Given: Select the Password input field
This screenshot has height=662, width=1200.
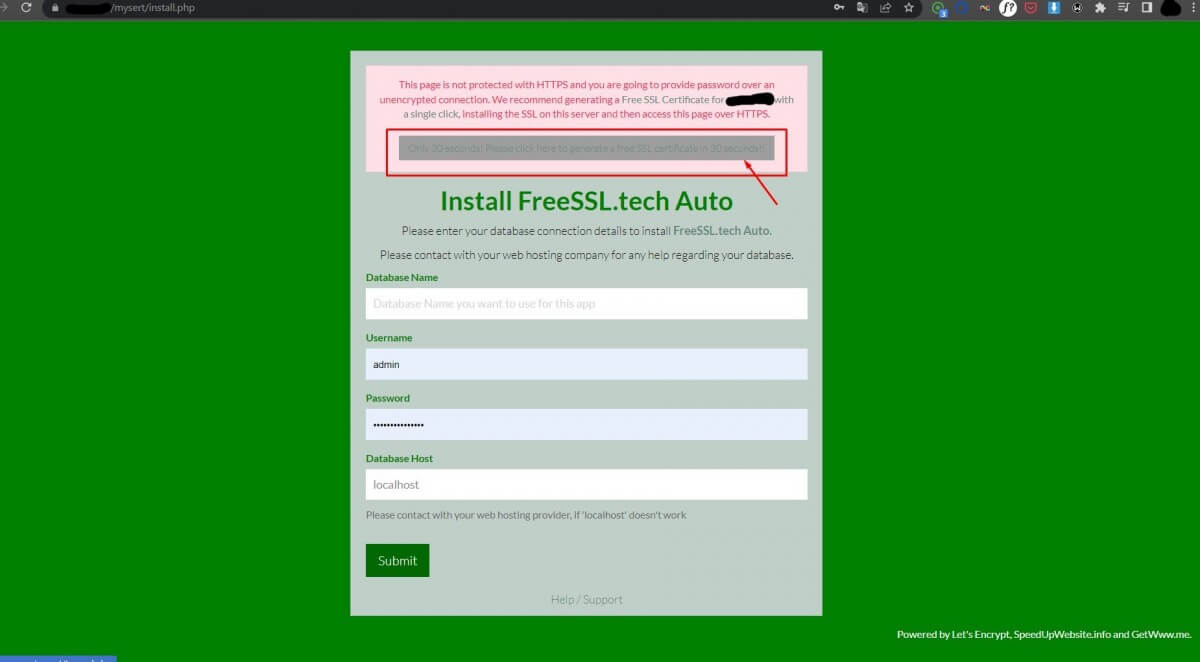Looking at the screenshot, I should click(586, 424).
